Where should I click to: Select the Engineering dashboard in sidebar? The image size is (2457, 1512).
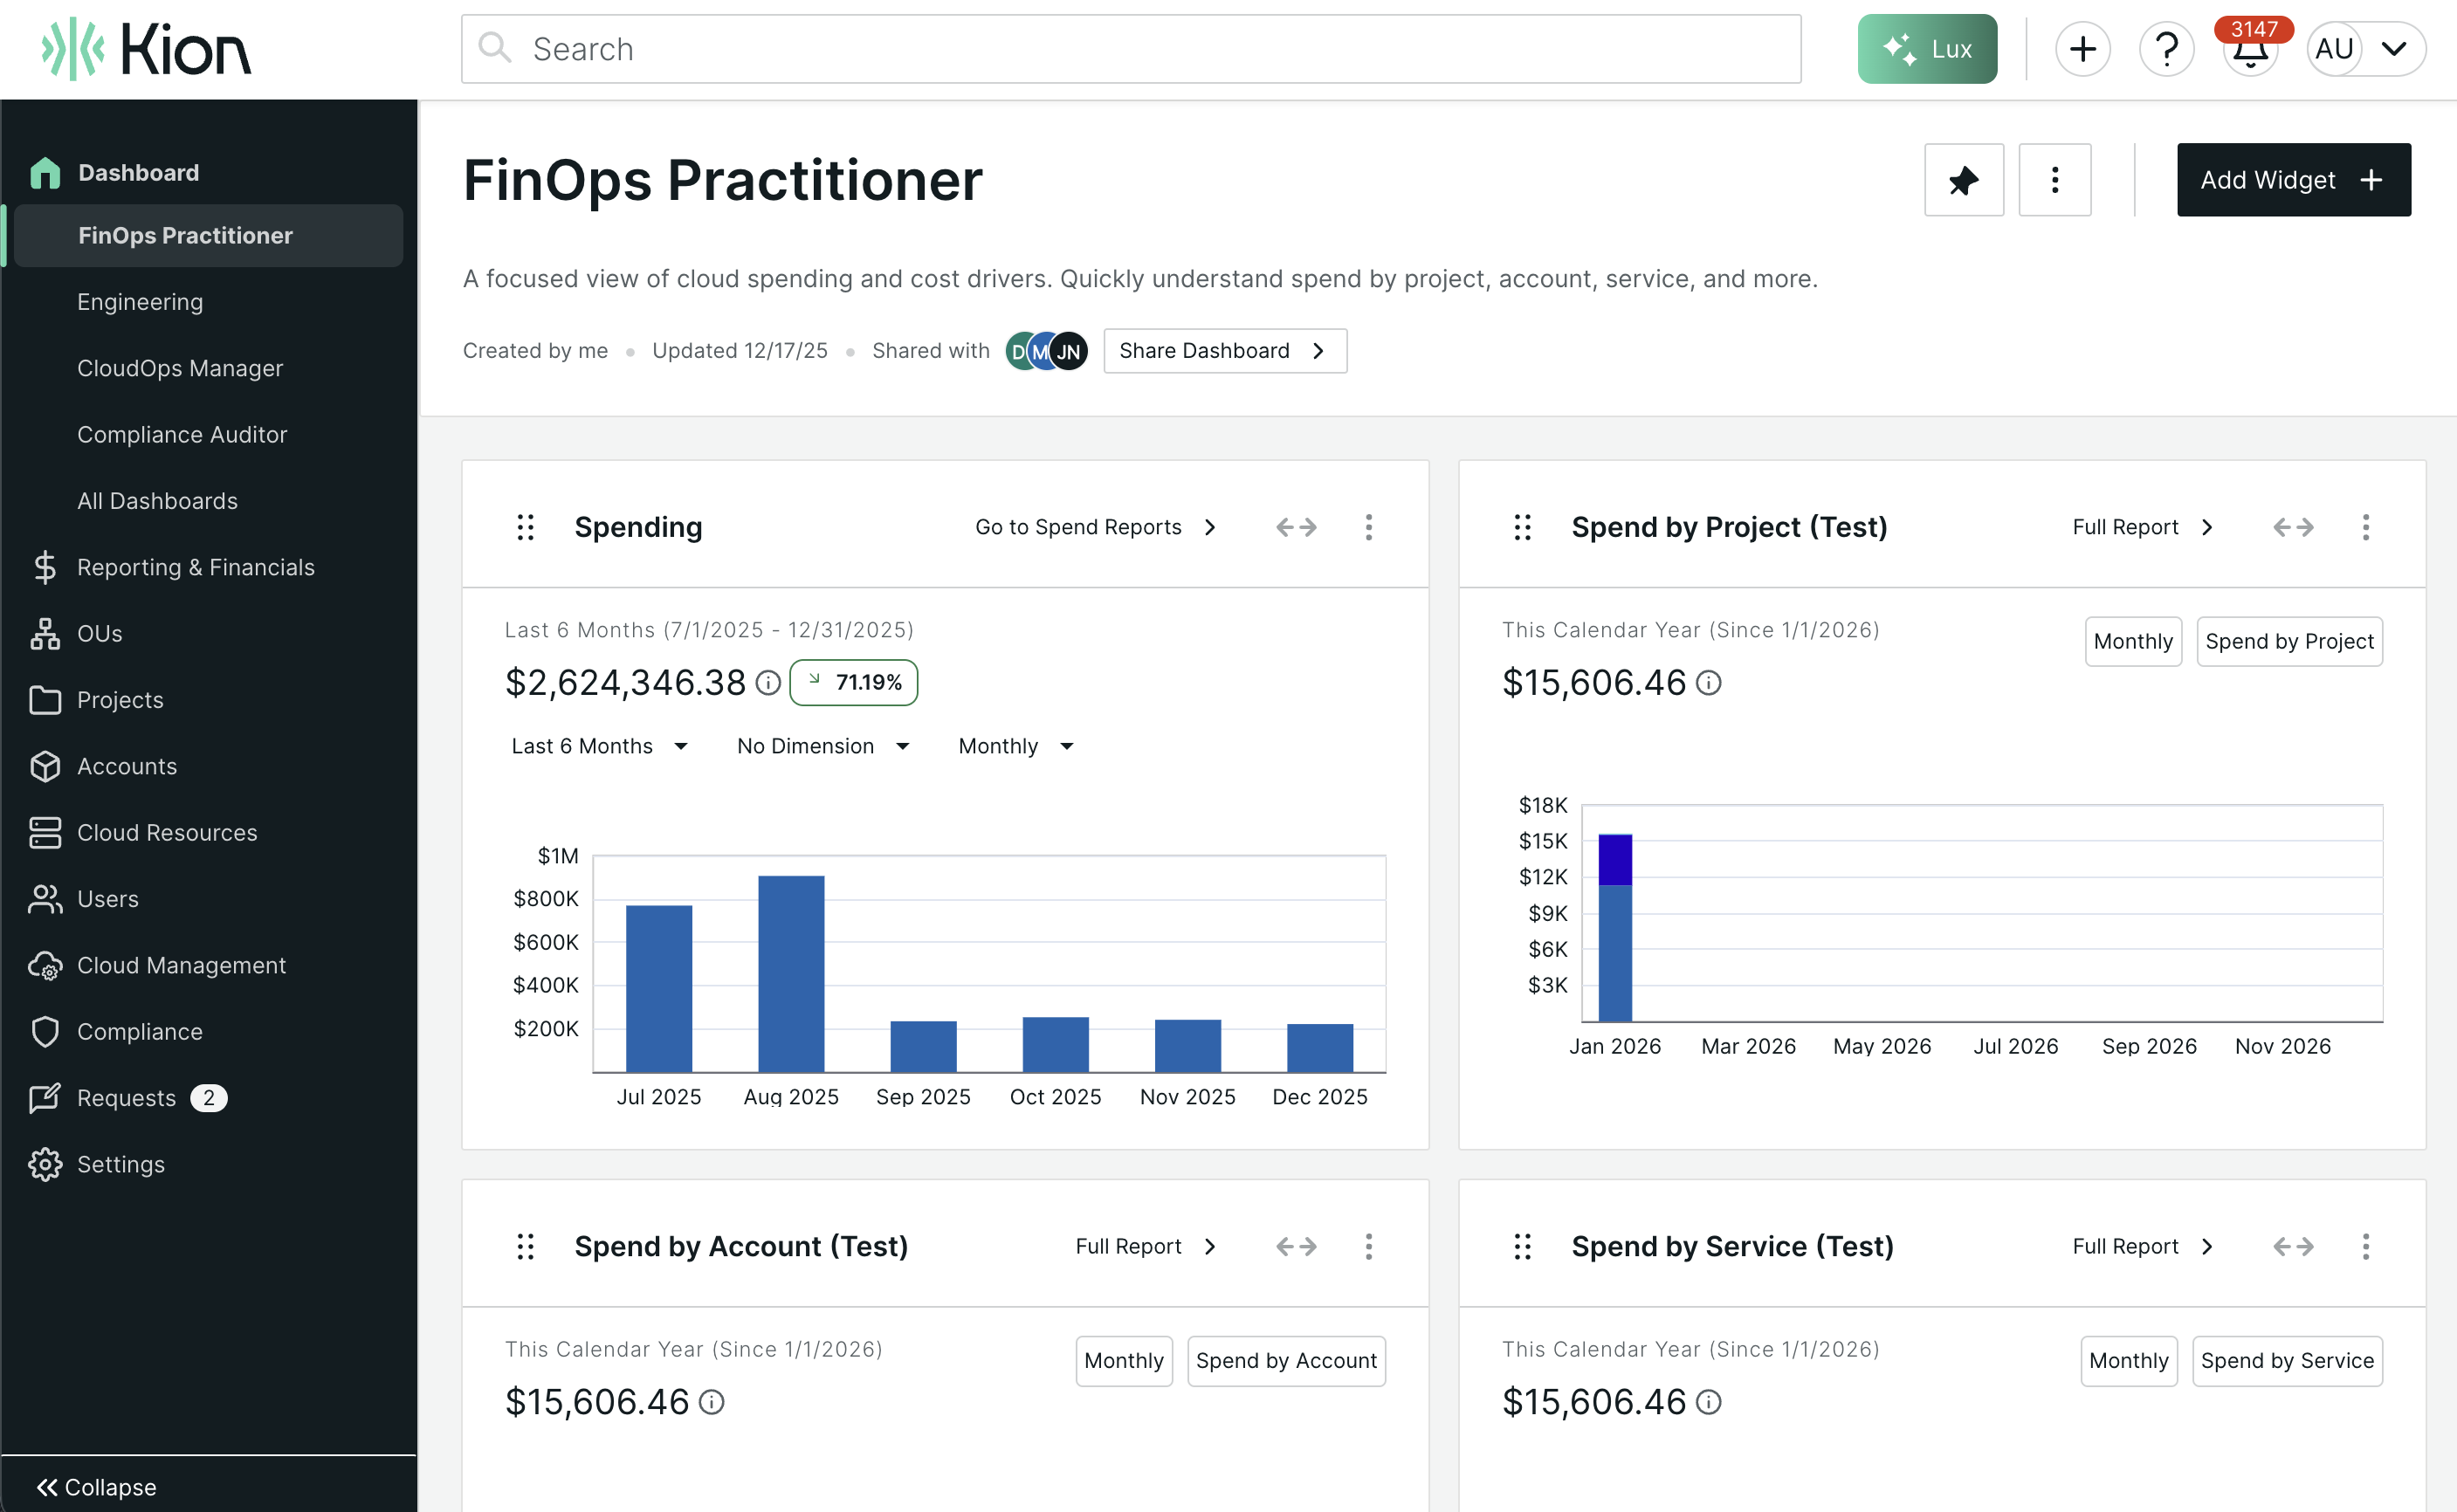(140, 302)
